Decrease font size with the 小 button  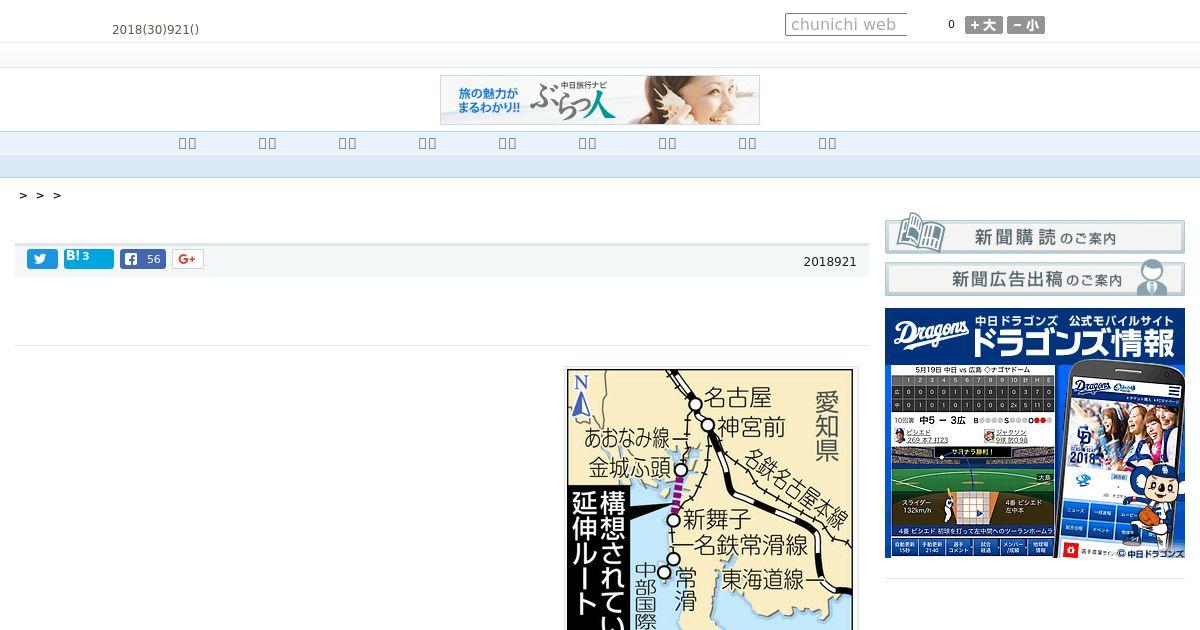click(x=1026, y=25)
